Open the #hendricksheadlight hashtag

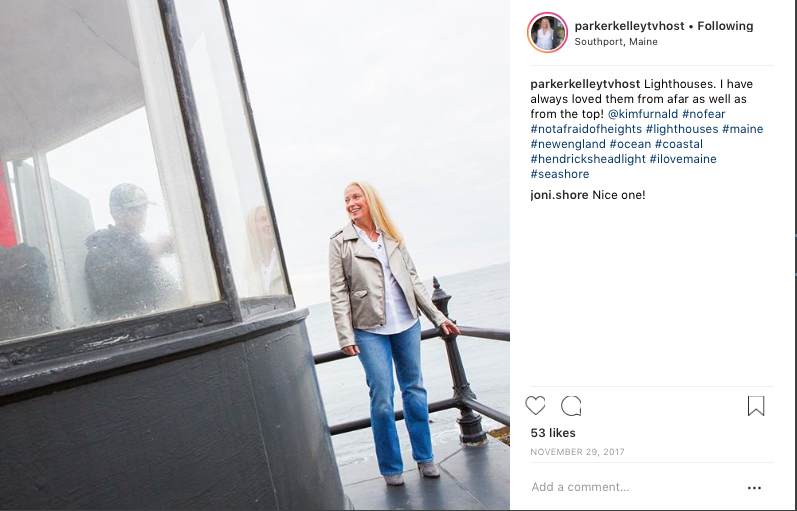(588, 159)
